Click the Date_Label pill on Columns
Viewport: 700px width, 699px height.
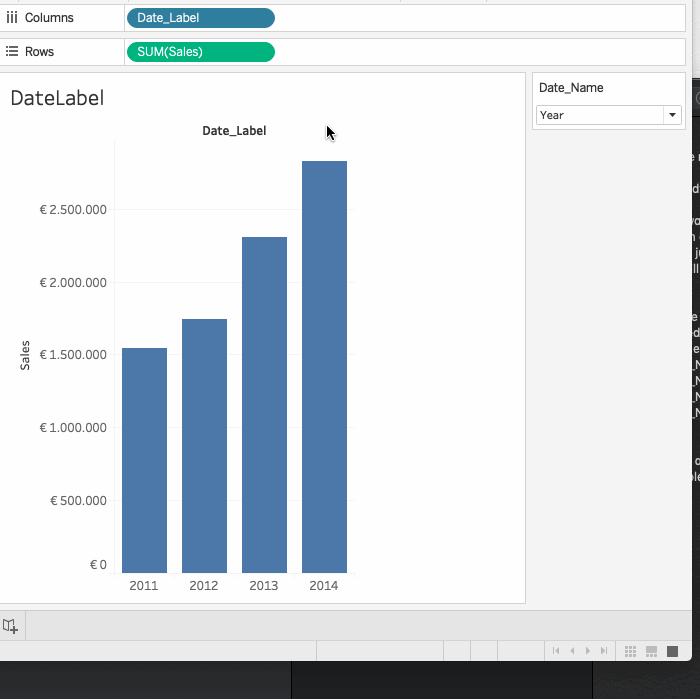tap(200, 18)
